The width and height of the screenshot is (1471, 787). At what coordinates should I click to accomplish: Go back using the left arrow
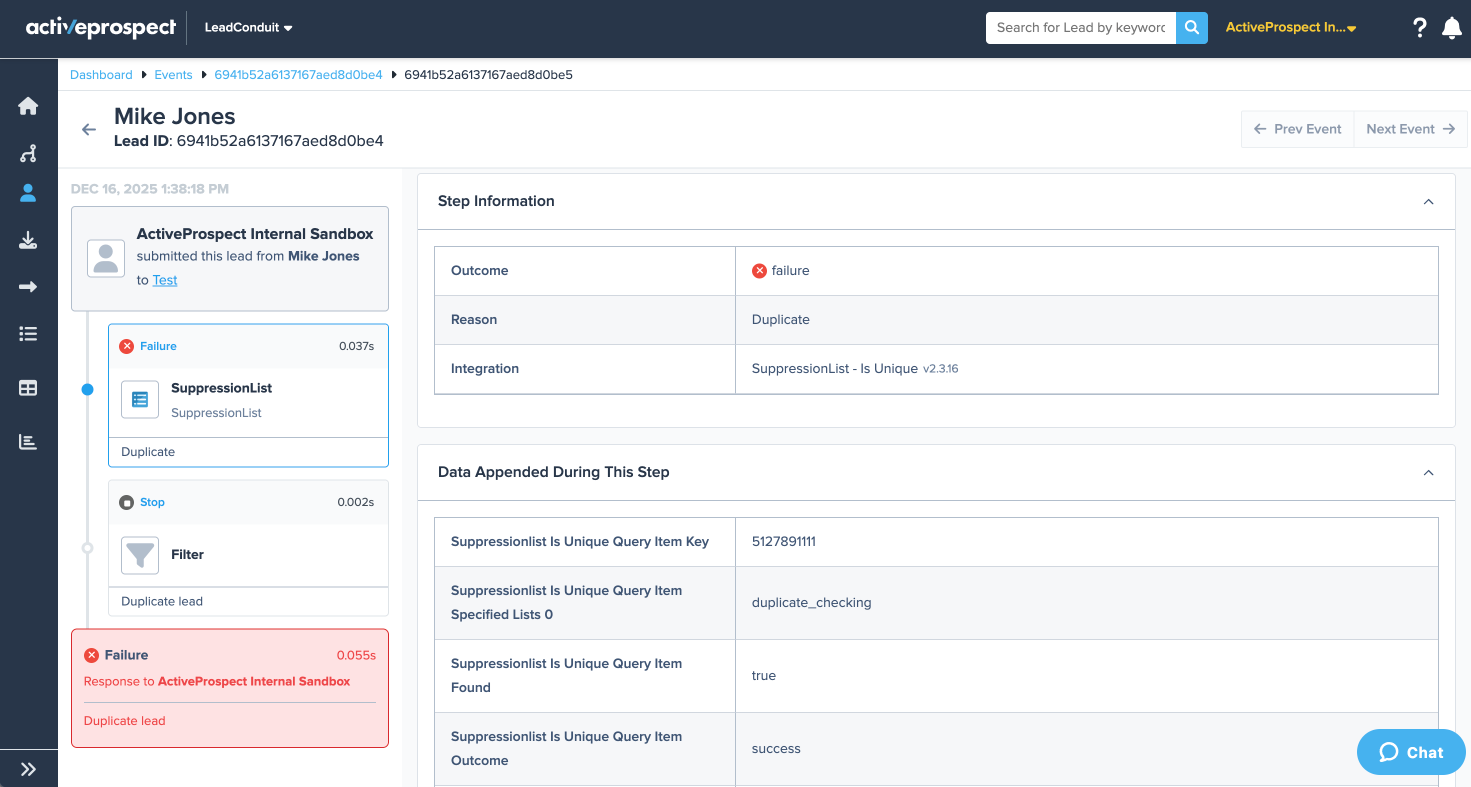click(x=89, y=129)
